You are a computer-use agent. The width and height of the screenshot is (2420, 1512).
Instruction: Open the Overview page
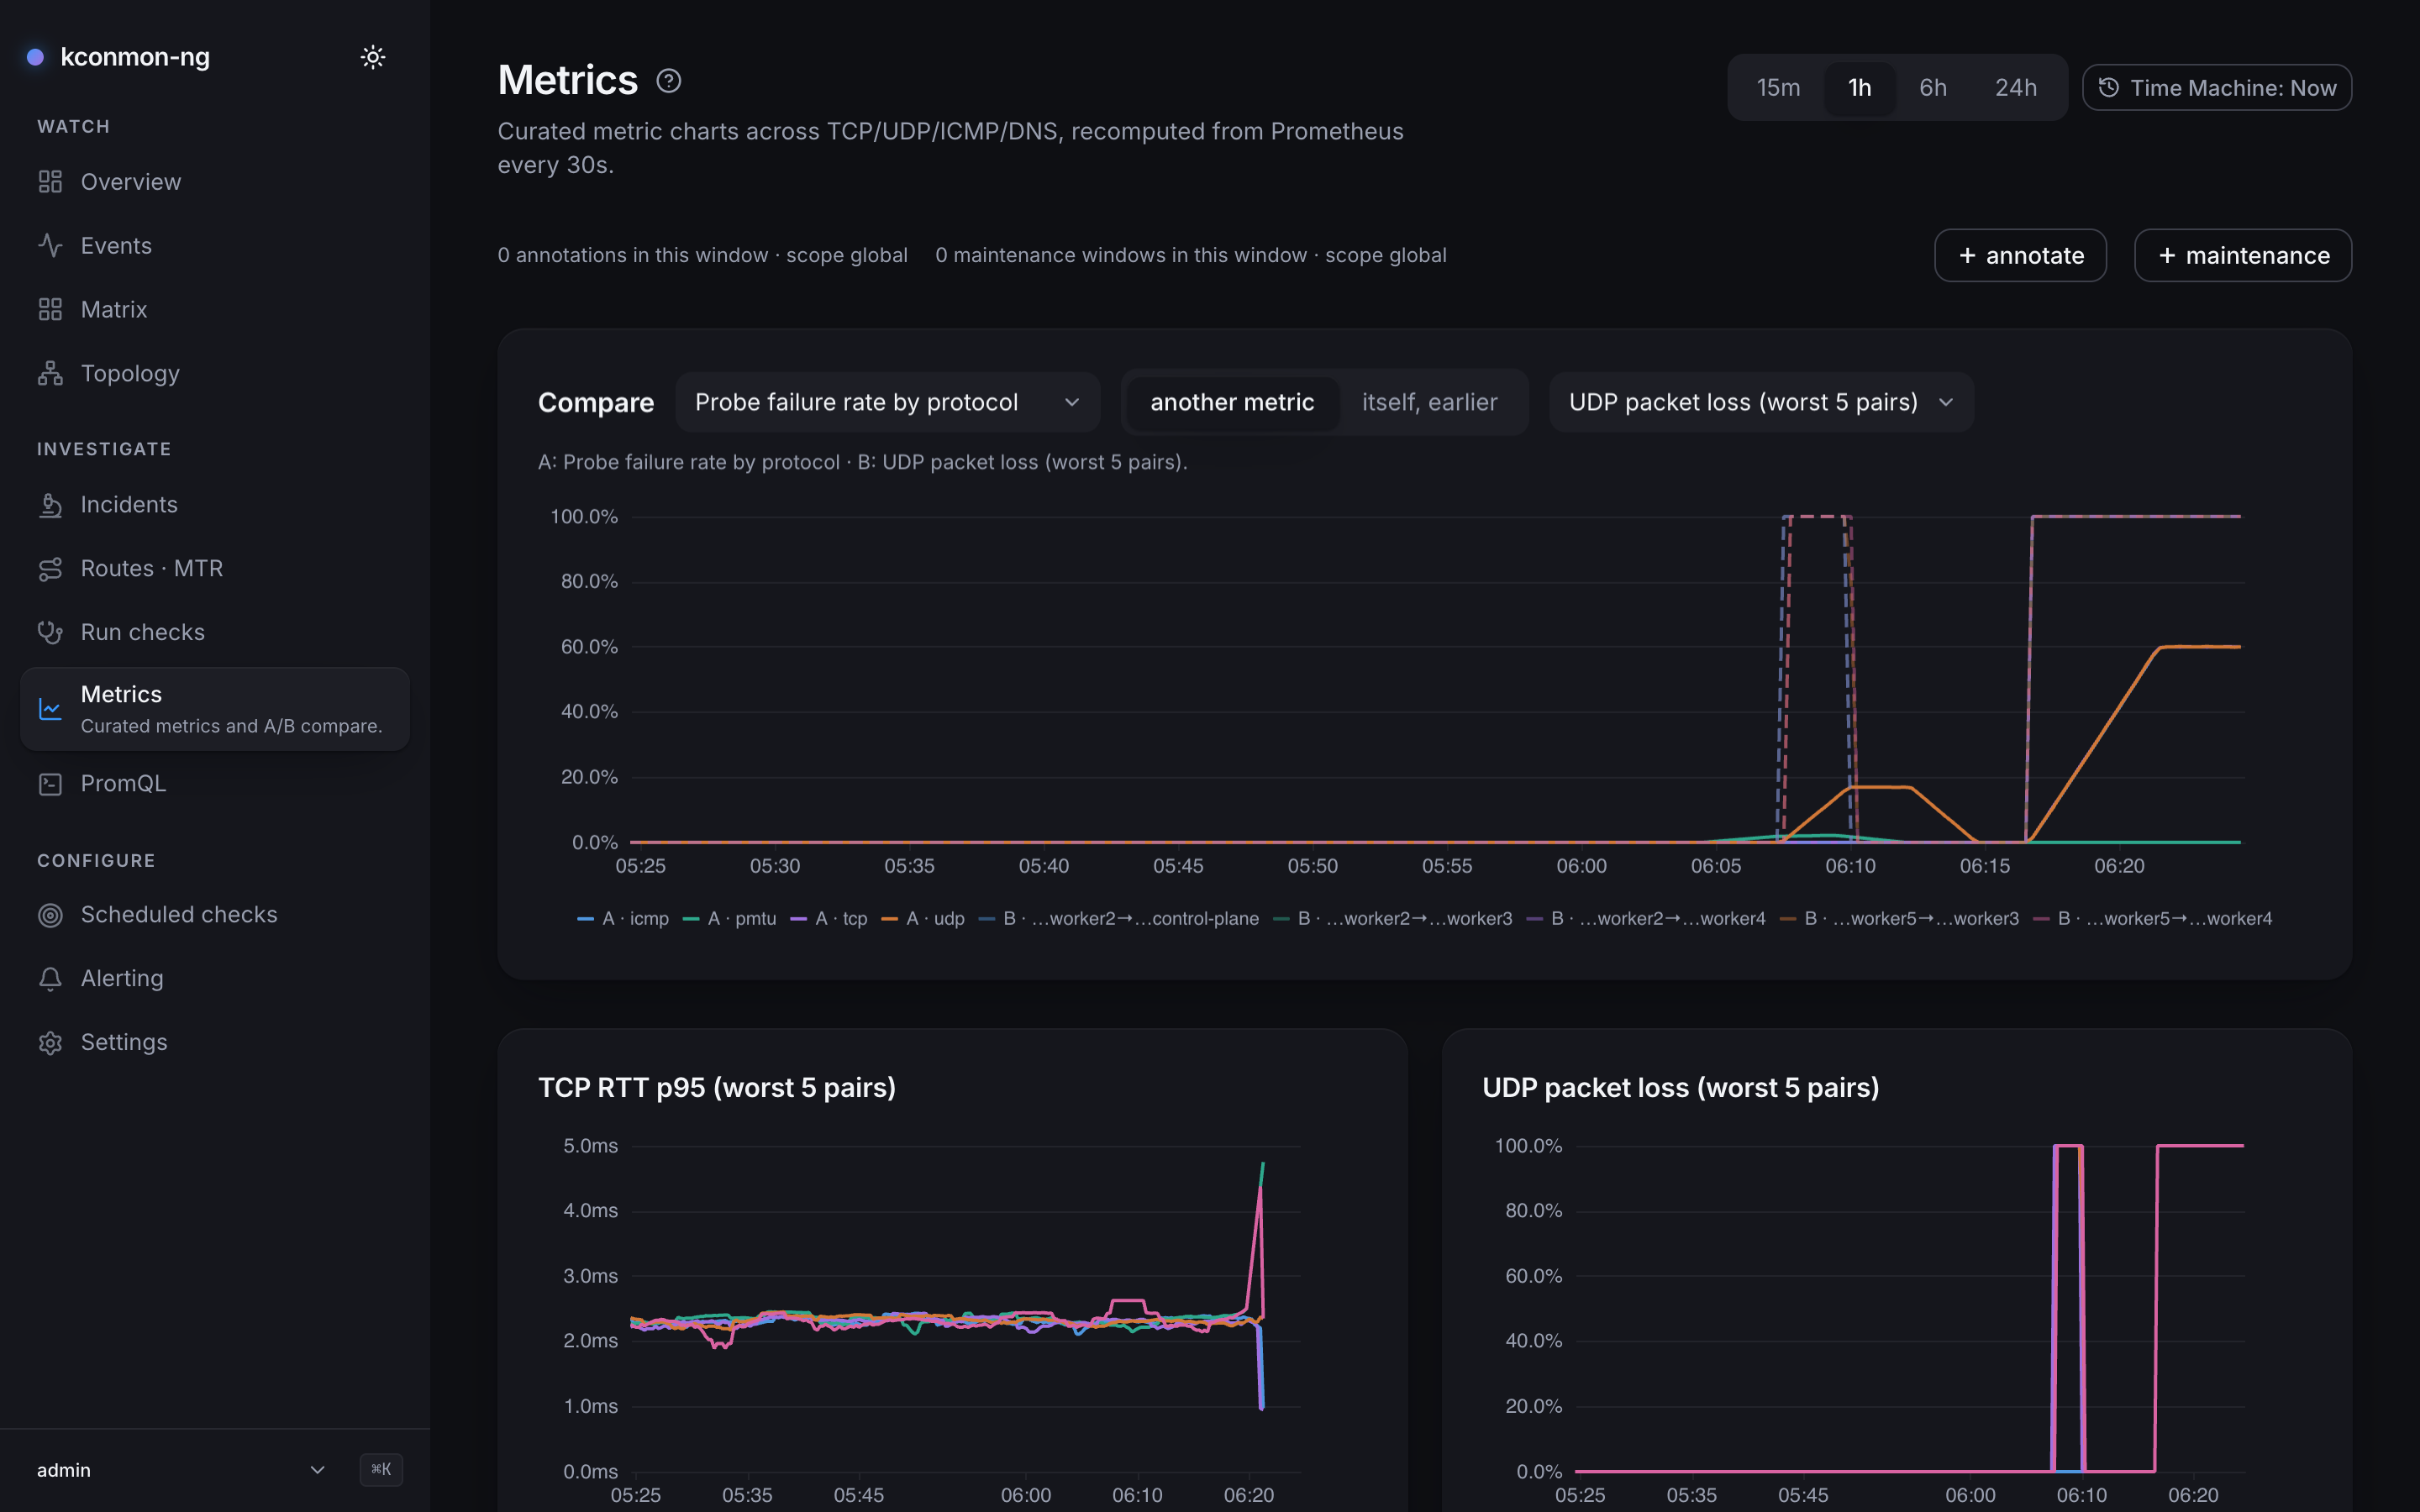[x=215, y=182]
